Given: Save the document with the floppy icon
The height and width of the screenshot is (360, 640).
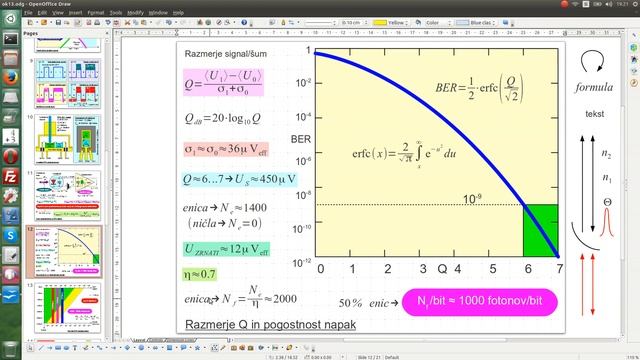Looking at the screenshot, I should click(x=58, y=22).
